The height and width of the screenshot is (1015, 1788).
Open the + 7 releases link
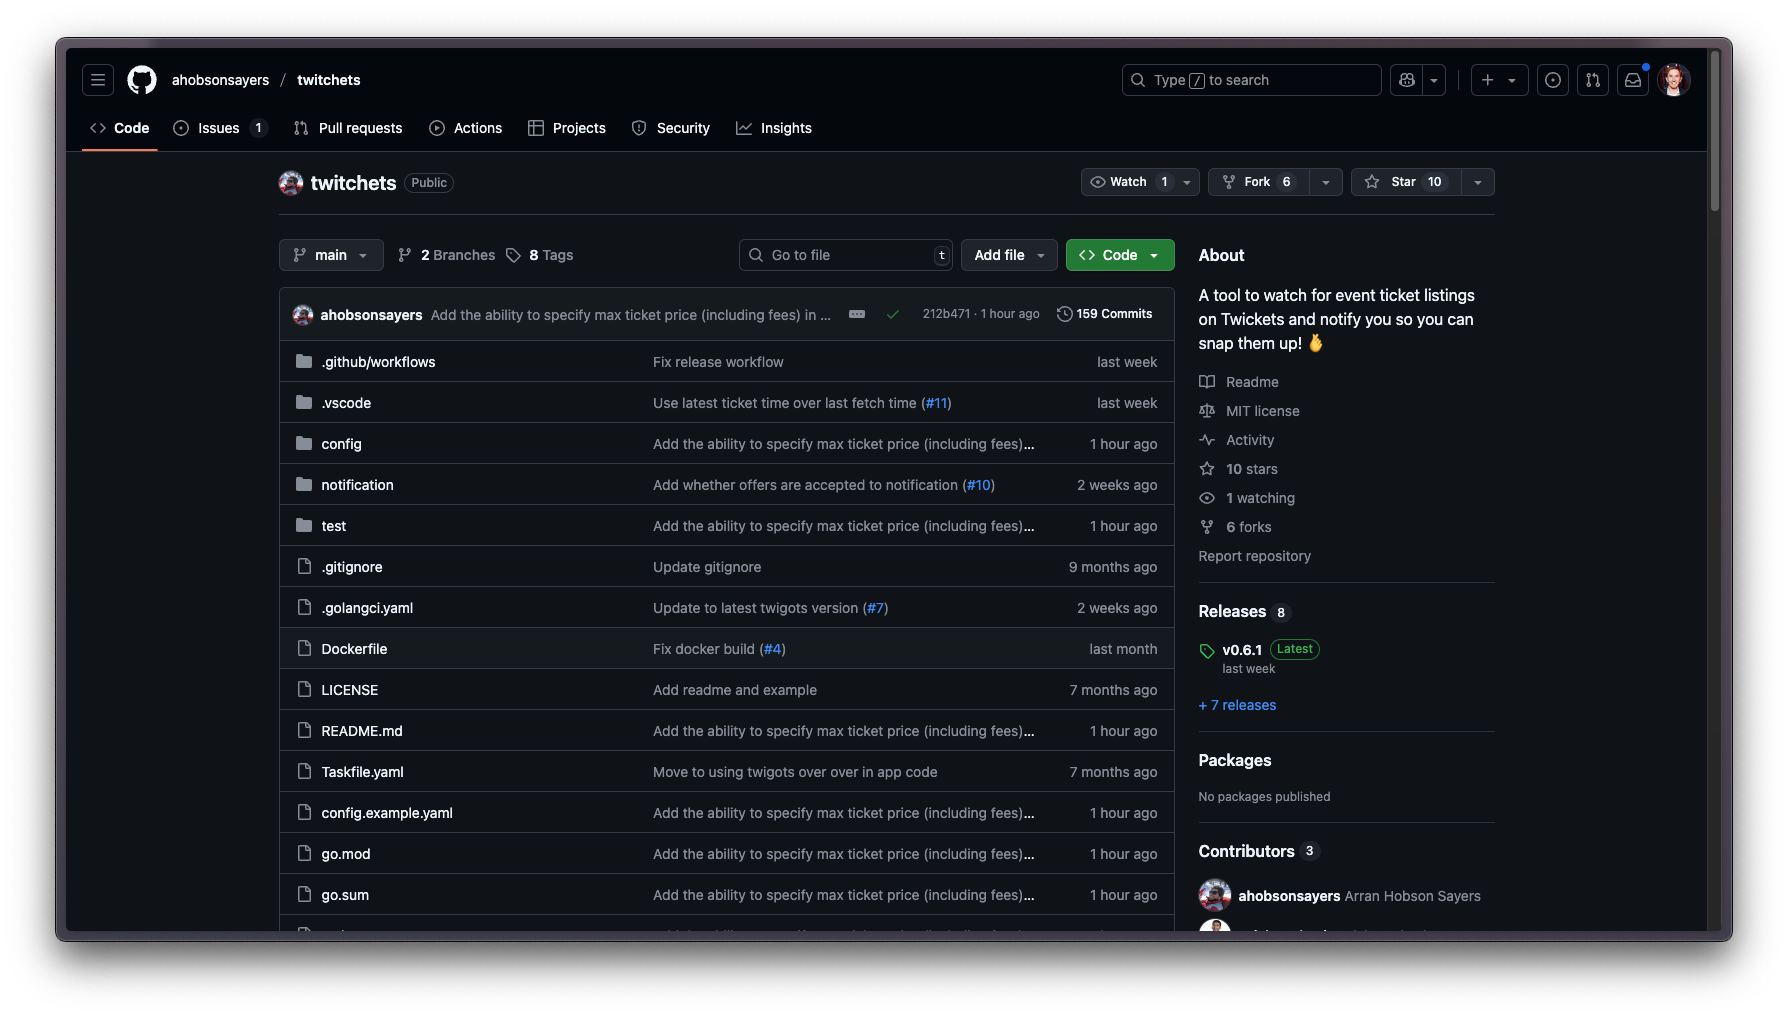[x=1237, y=705]
